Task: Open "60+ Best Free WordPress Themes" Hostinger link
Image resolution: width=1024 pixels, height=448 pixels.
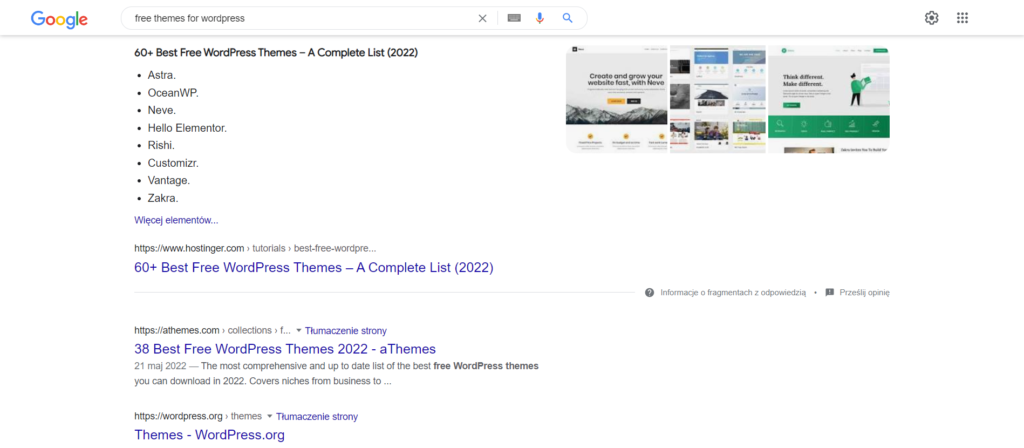Action: pos(313,267)
